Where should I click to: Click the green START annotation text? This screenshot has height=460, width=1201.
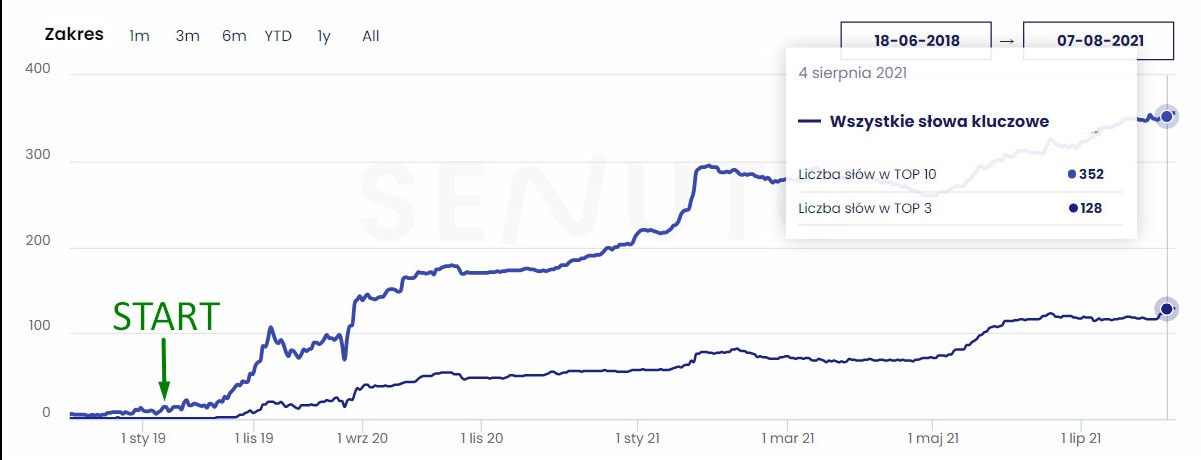point(165,316)
